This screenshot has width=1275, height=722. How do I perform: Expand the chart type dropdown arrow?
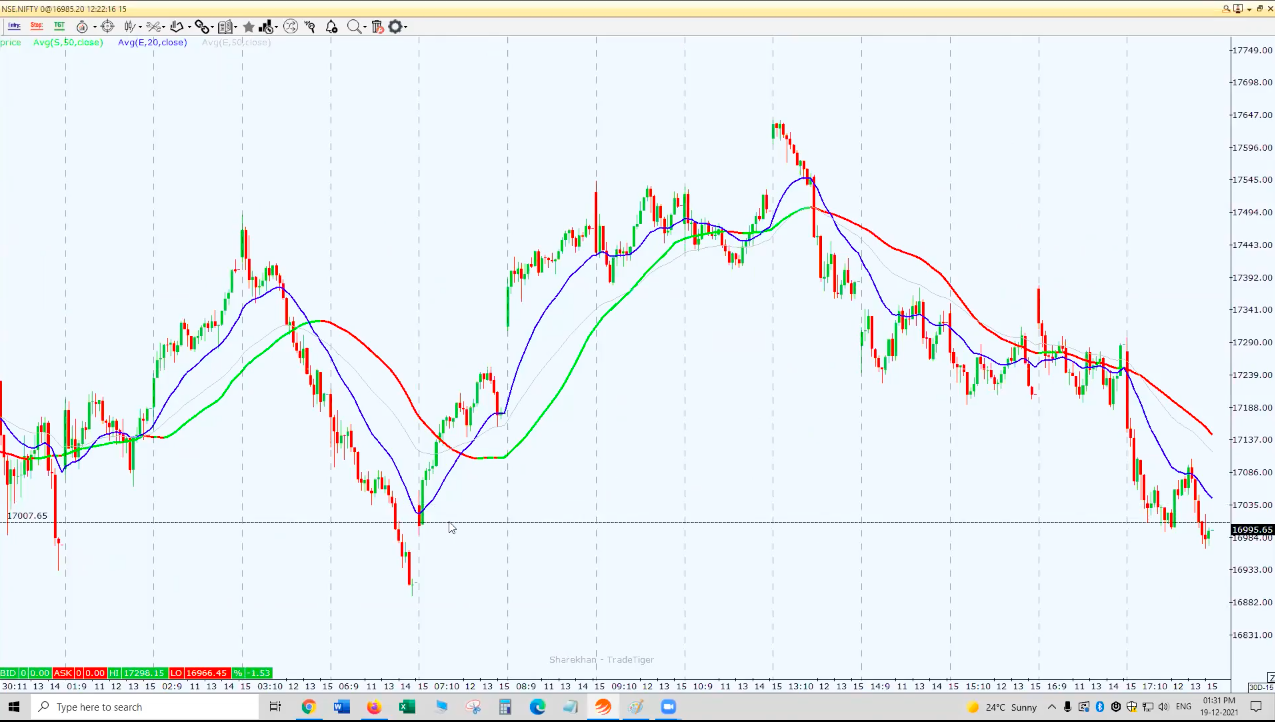point(141,27)
